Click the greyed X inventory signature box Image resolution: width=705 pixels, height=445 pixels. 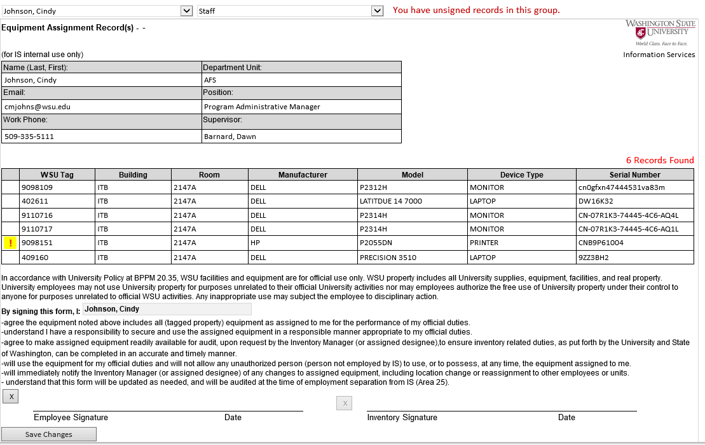[344, 403]
